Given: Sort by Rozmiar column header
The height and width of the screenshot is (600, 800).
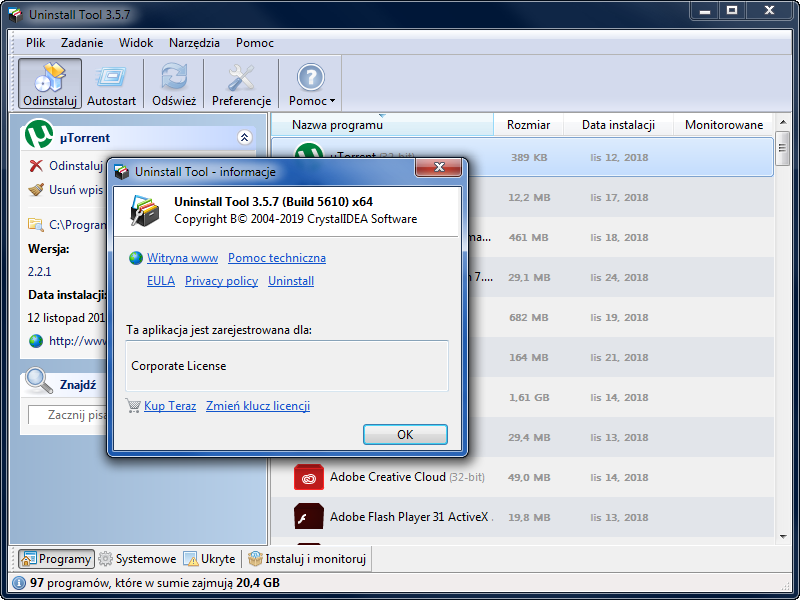Looking at the screenshot, I should pos(529,125).
